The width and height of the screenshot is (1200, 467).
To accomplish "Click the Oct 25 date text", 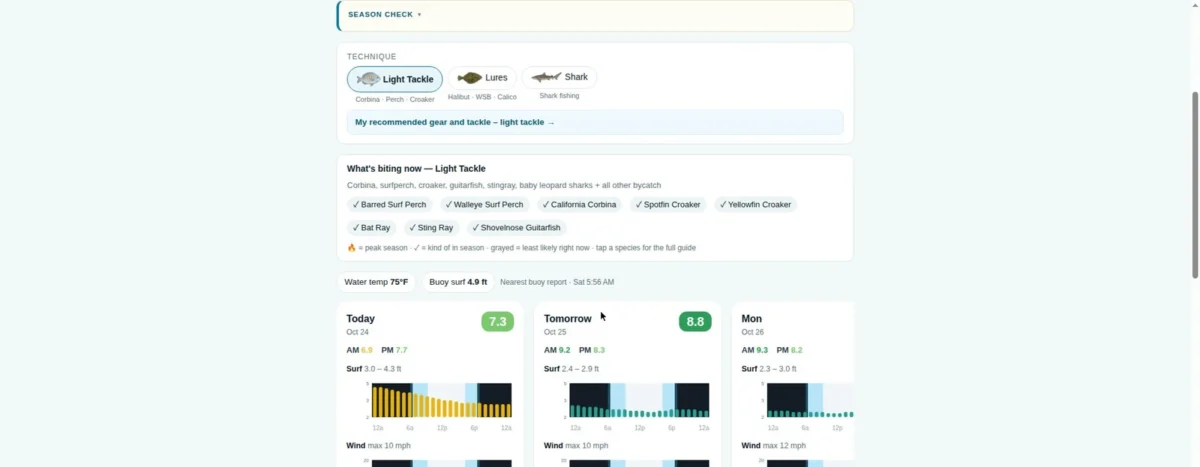I will click(x=555, y=332).
